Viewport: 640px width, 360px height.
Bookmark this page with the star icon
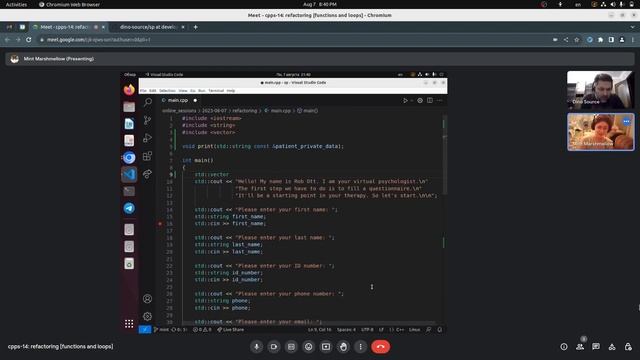click(576, 40)
